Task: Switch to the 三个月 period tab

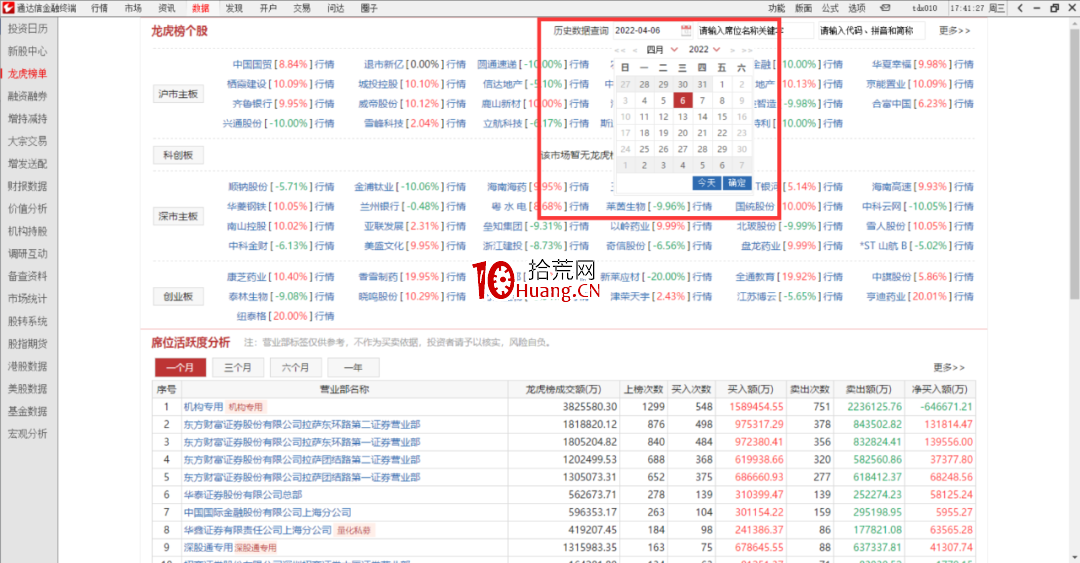Action: (x=238, y=367)
